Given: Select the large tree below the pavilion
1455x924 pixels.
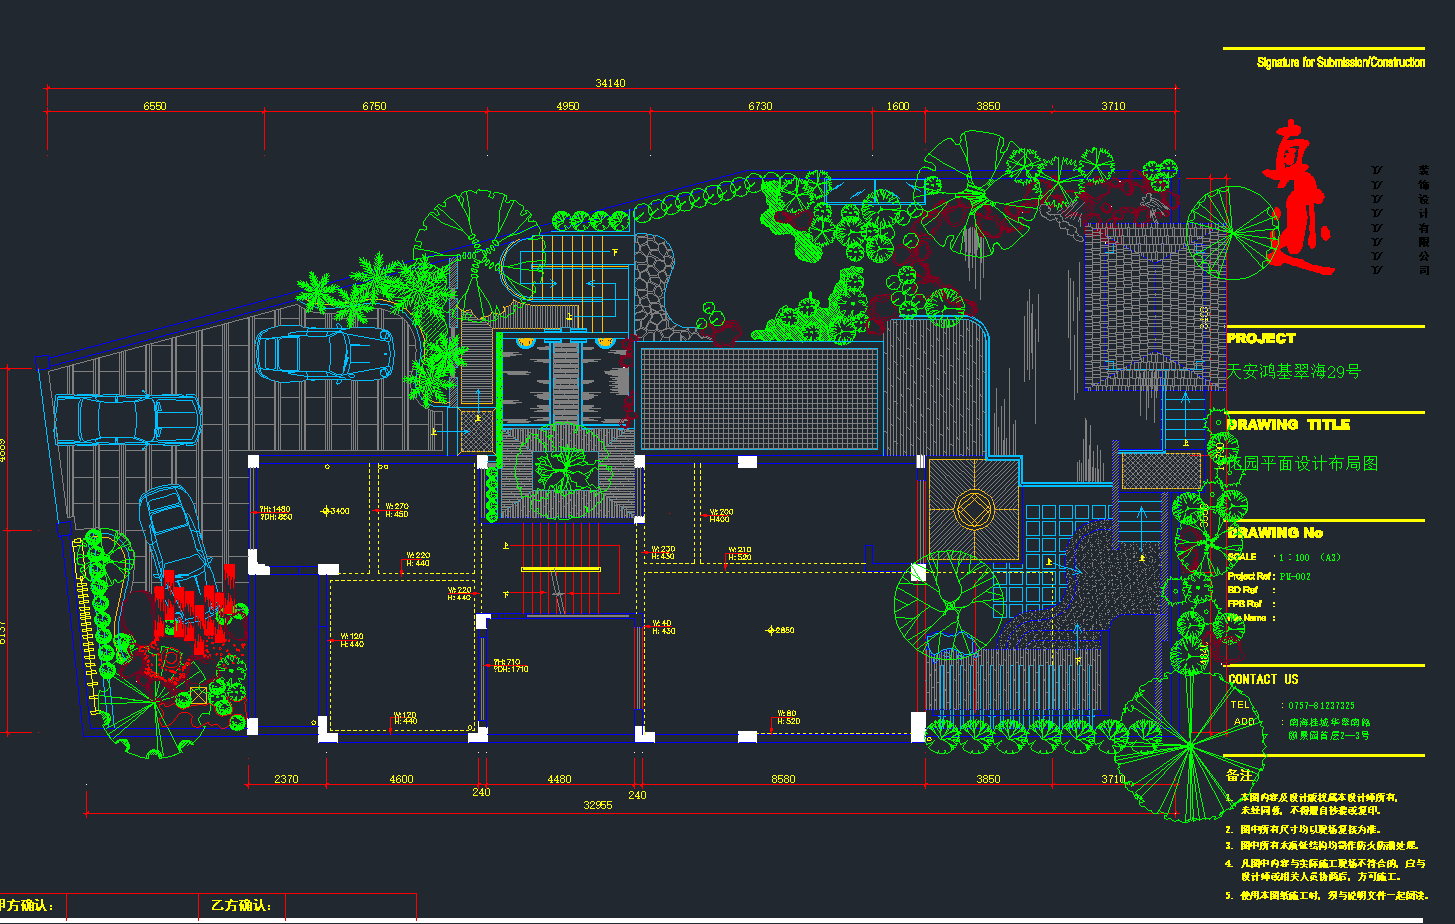Looking at the screenshot, I should pos(947,604).
